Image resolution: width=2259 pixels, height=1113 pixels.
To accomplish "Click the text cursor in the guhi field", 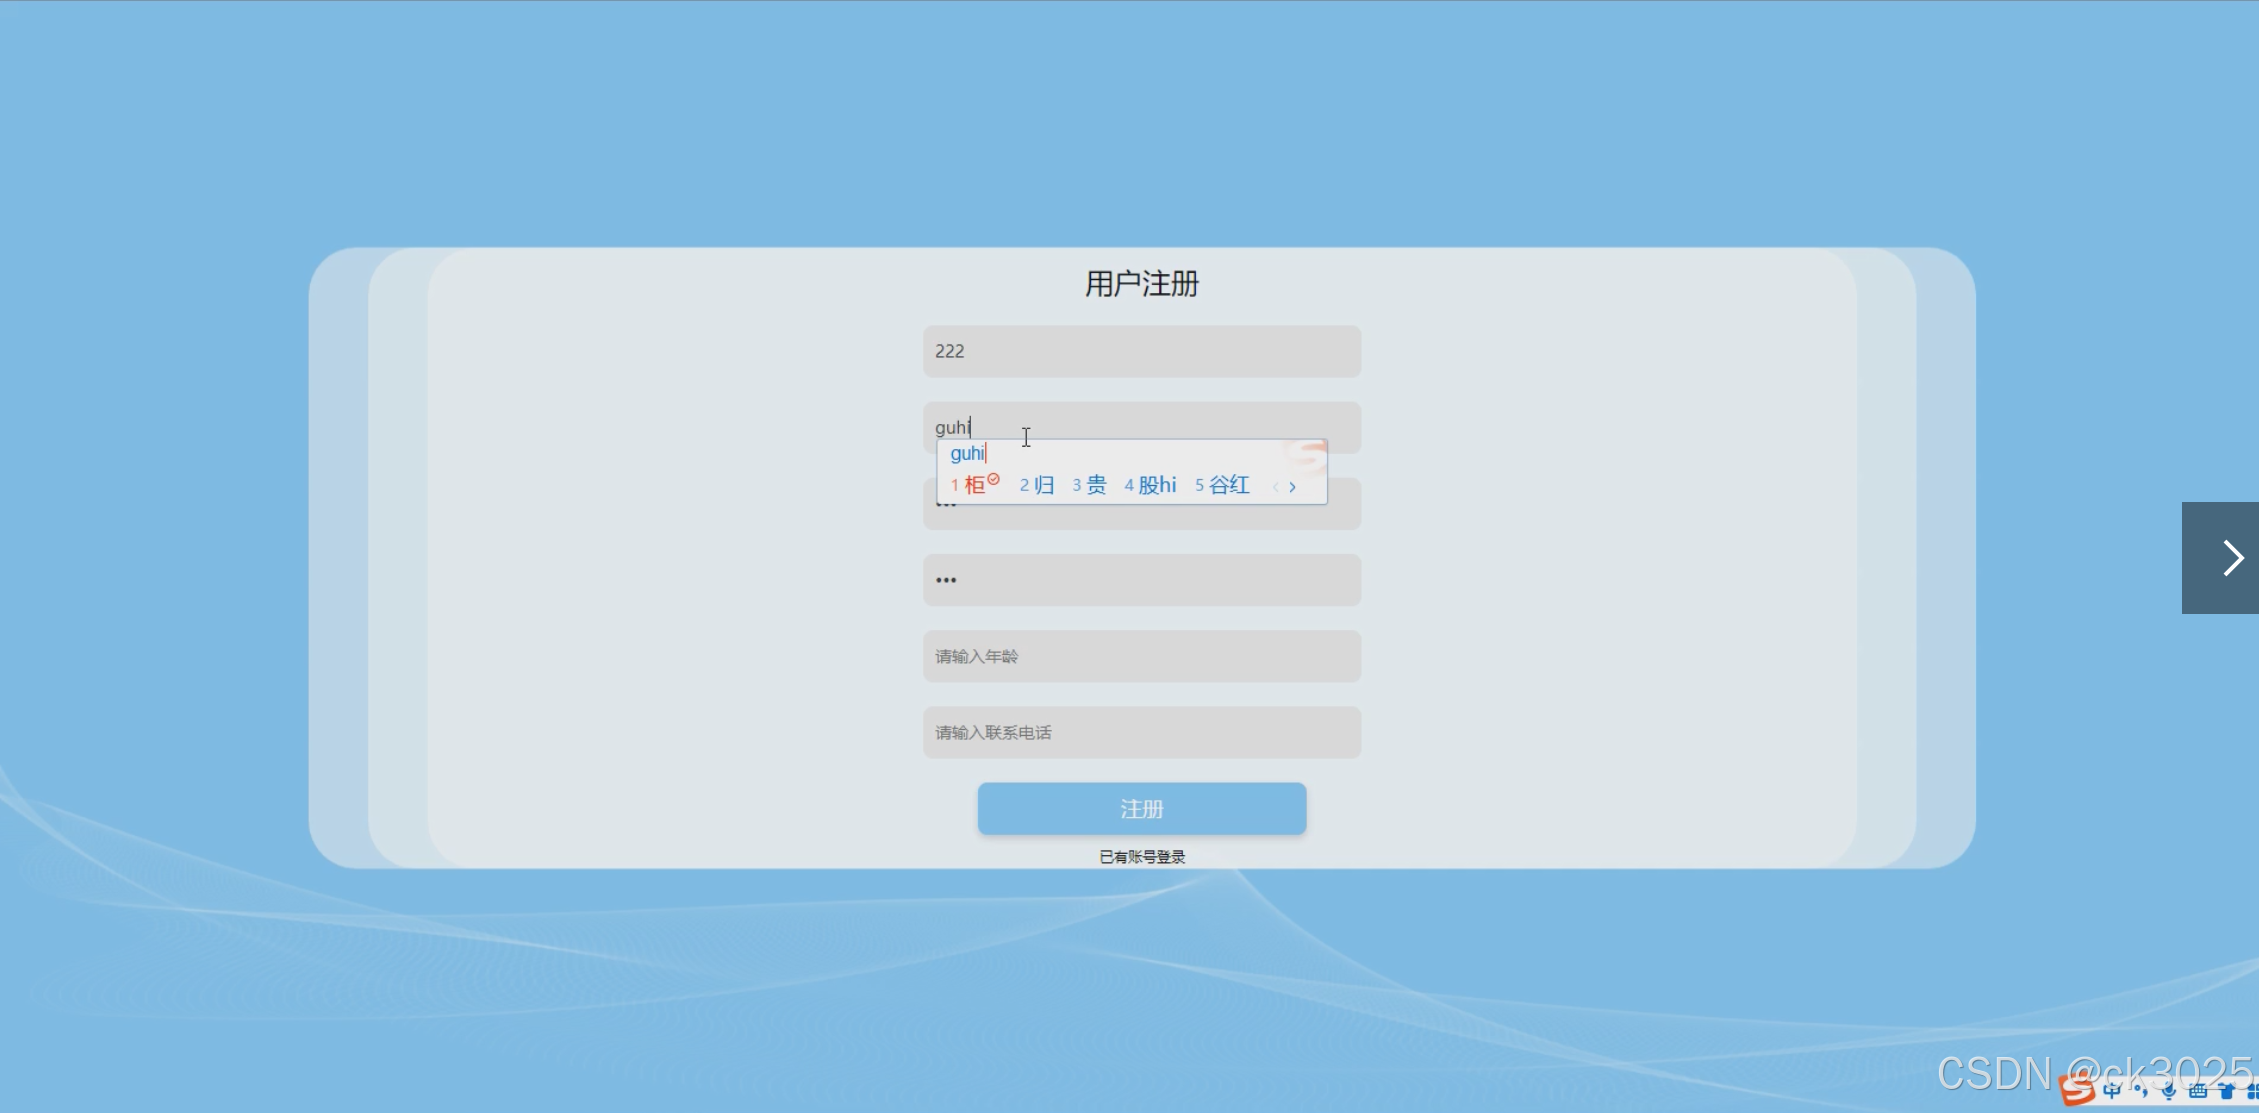I will click(x=1026, y=437).
